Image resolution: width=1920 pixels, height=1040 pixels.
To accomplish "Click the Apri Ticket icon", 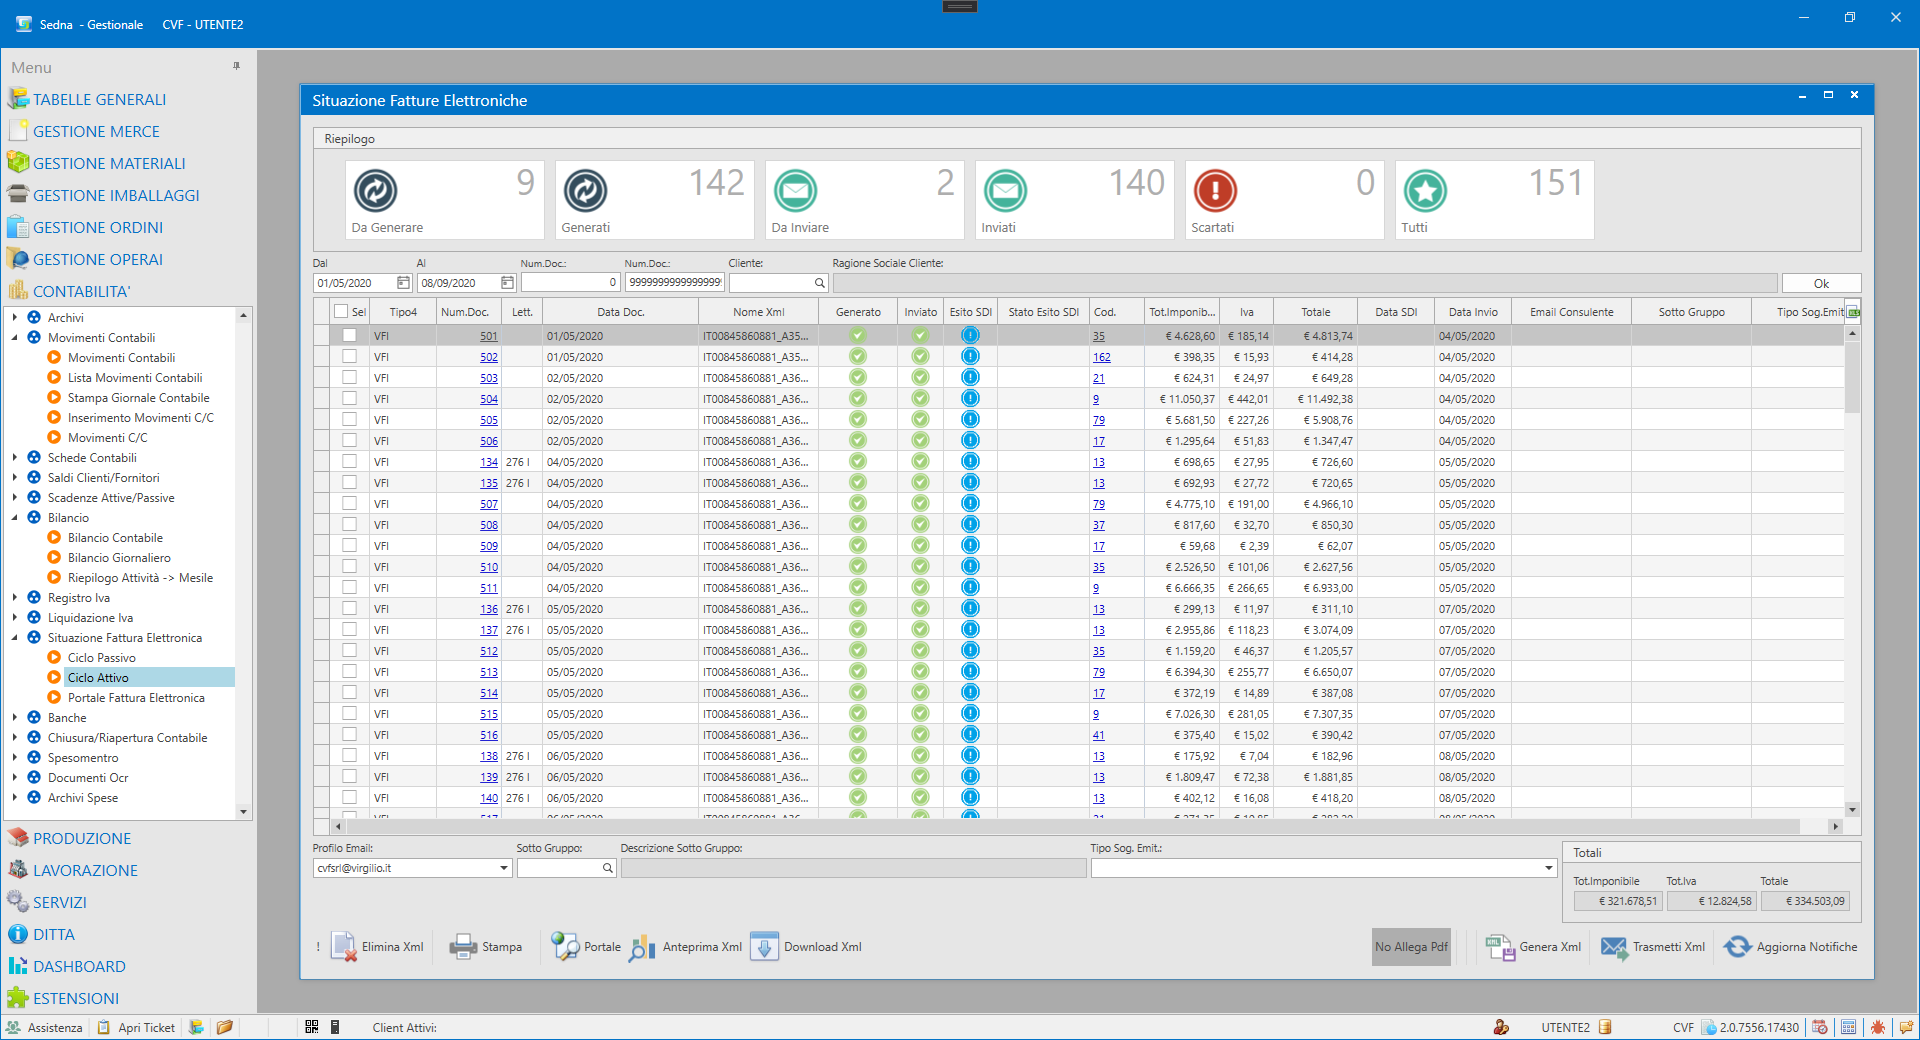I will [103, 1027].
